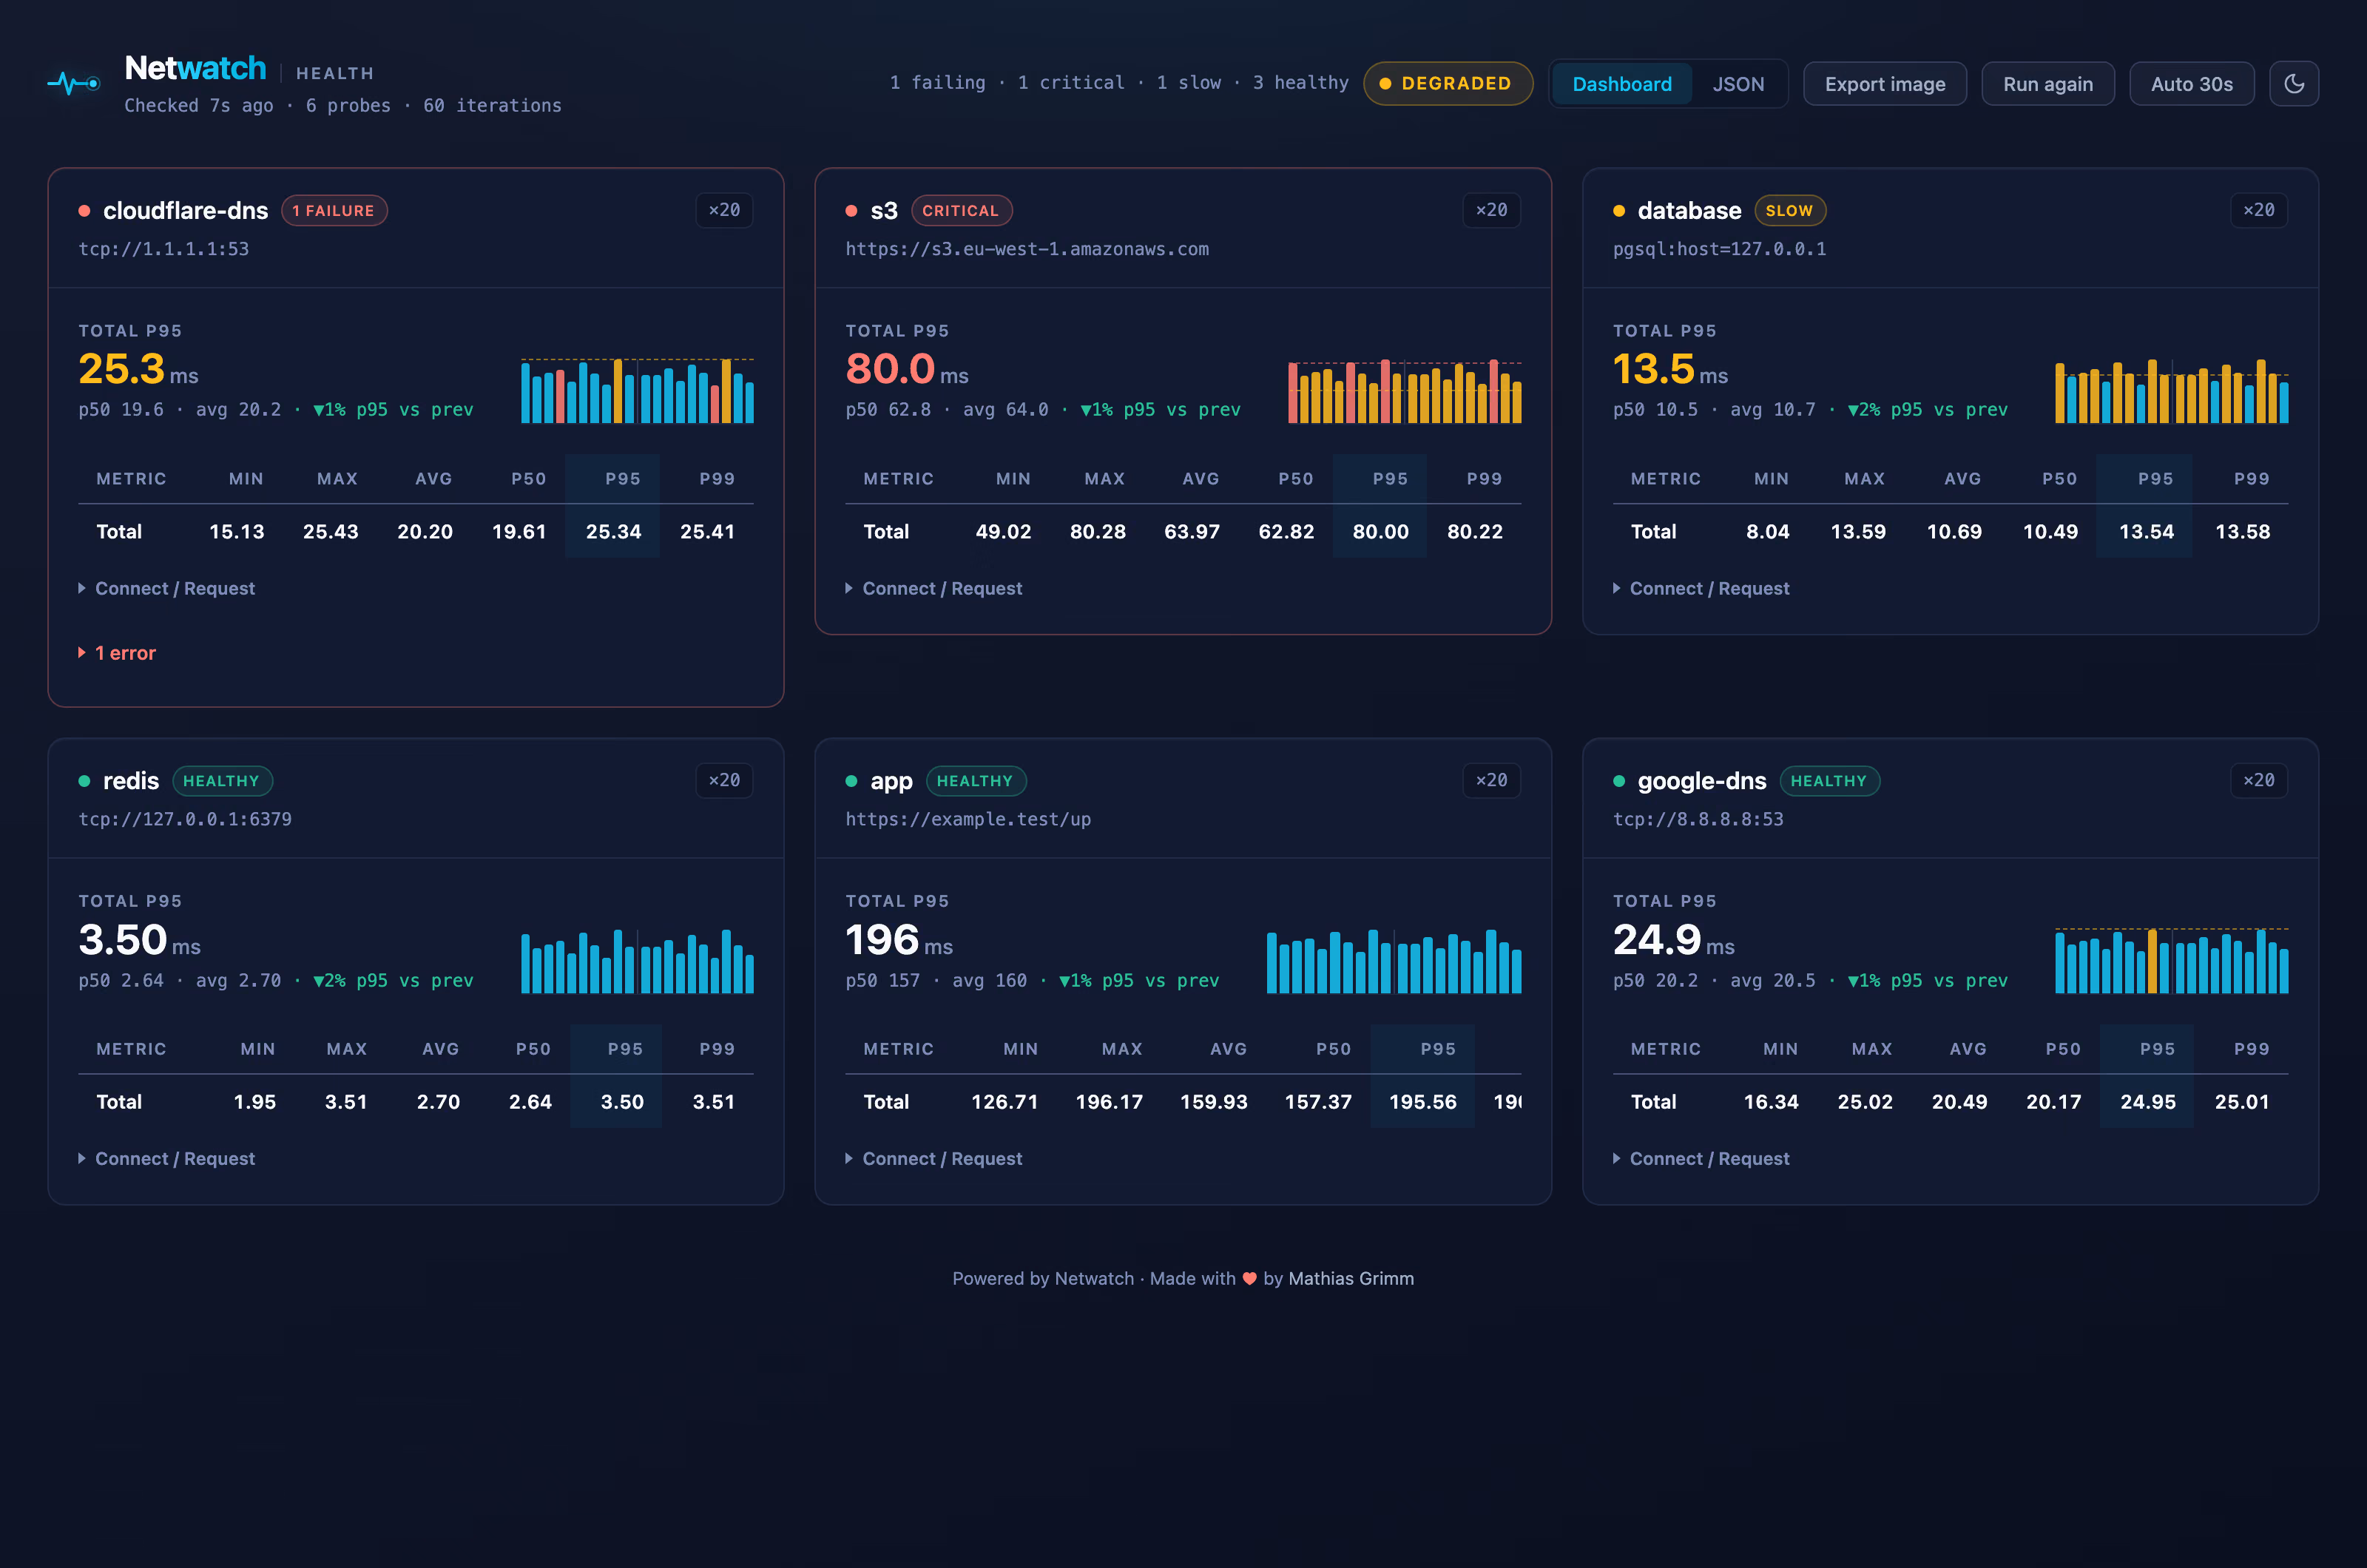This screenshot has width=2367, height=1568.
Task: Expand Connect / Request under cloudflare-dns
Action: click(x=166, y=588)
